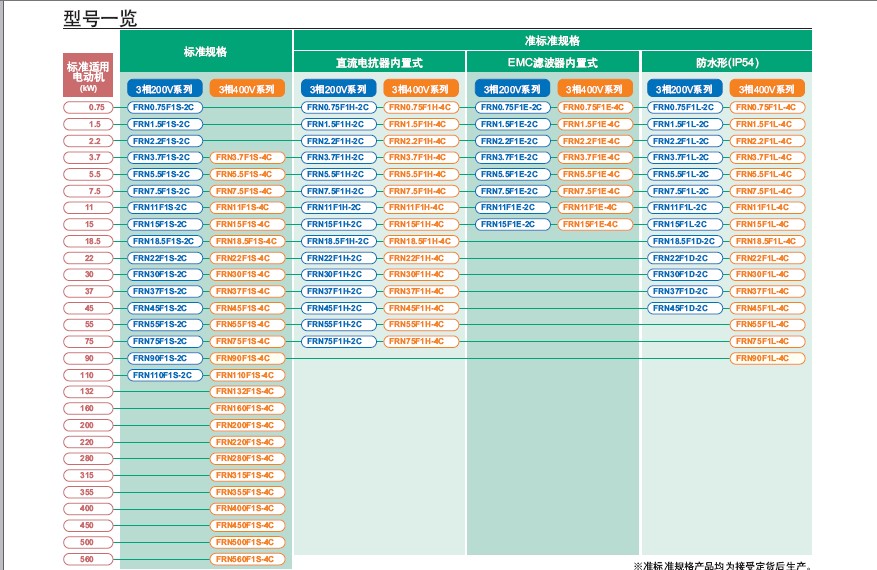
Task: Select model FRN5.5F1S-2C
Action: (165, 175)
